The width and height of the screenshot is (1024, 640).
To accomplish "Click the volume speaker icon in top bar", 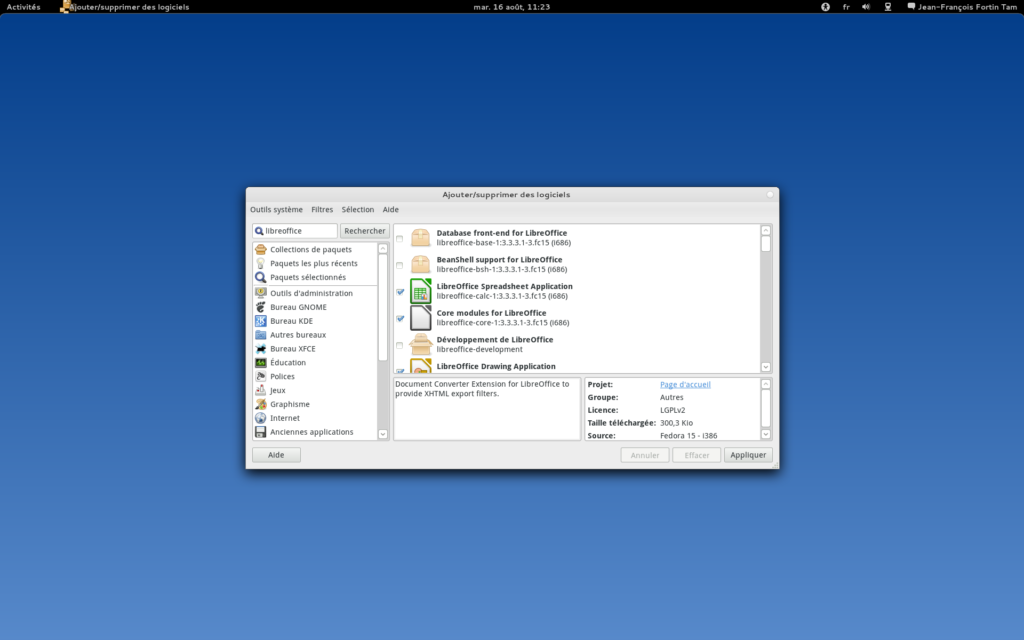I will tap(866, 7).
